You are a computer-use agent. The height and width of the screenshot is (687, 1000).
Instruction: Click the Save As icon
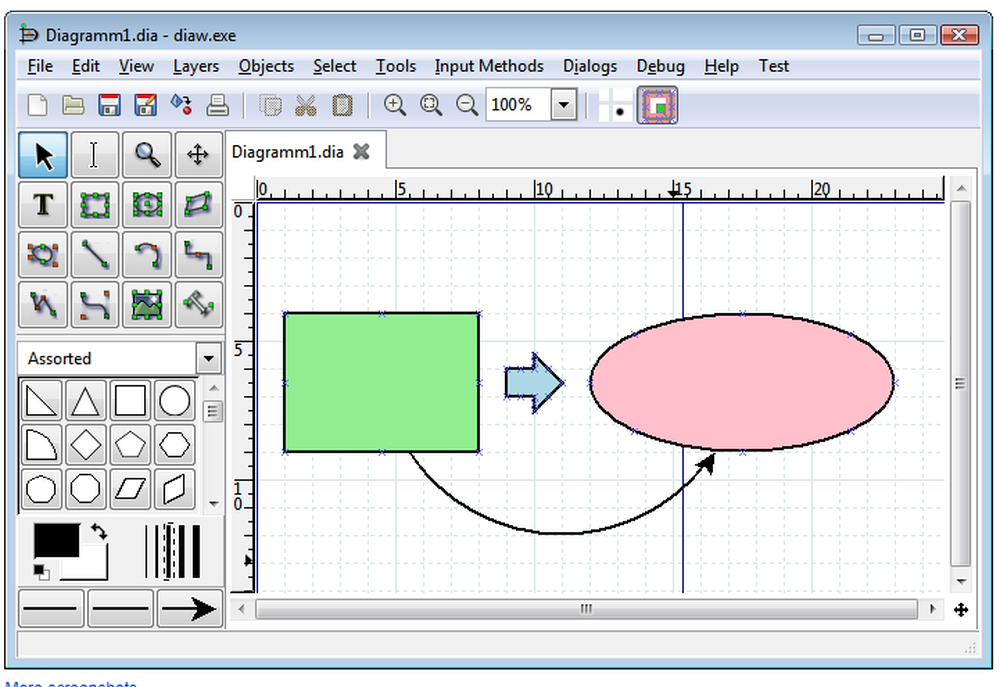pyautogui.click(x=145, y=105)
